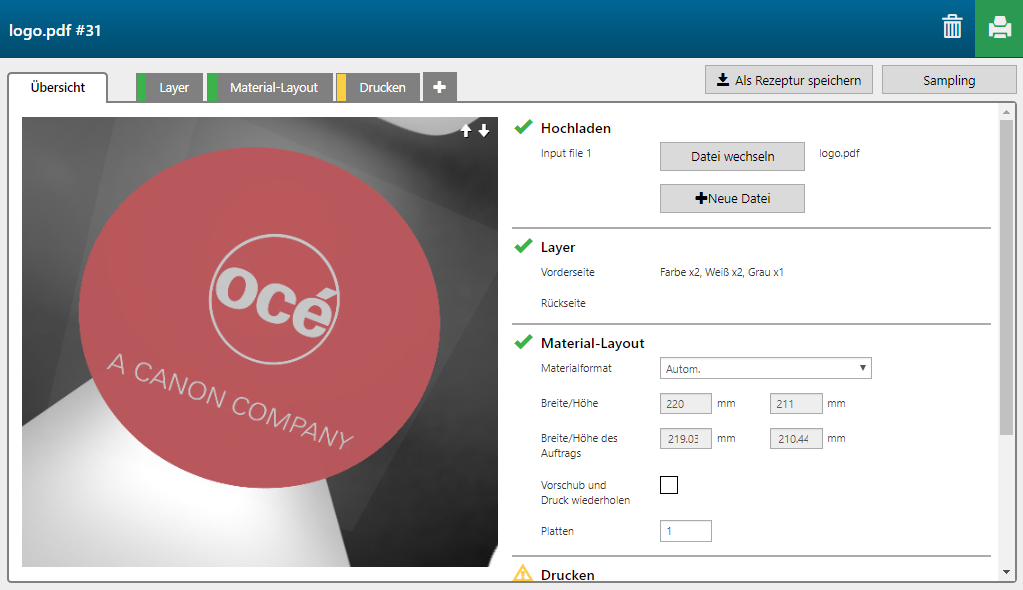Click the Hochladen green checkmark

coord(523,127)
